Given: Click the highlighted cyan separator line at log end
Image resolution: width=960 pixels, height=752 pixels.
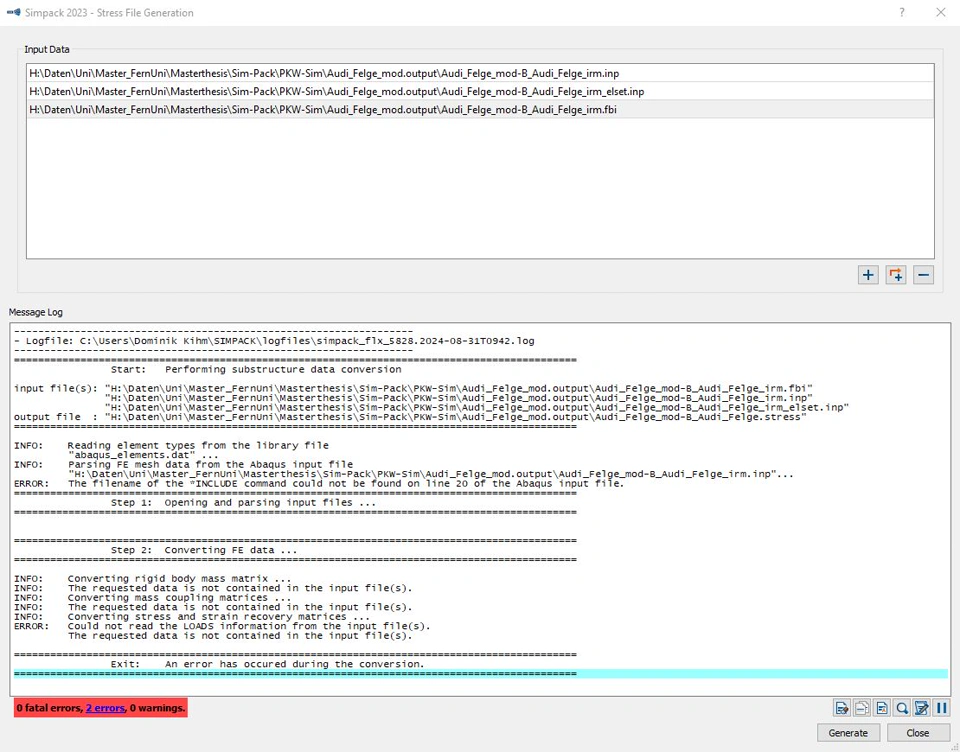Looking at the screenshot, I should pyautogui.click(x=481, y=674).
